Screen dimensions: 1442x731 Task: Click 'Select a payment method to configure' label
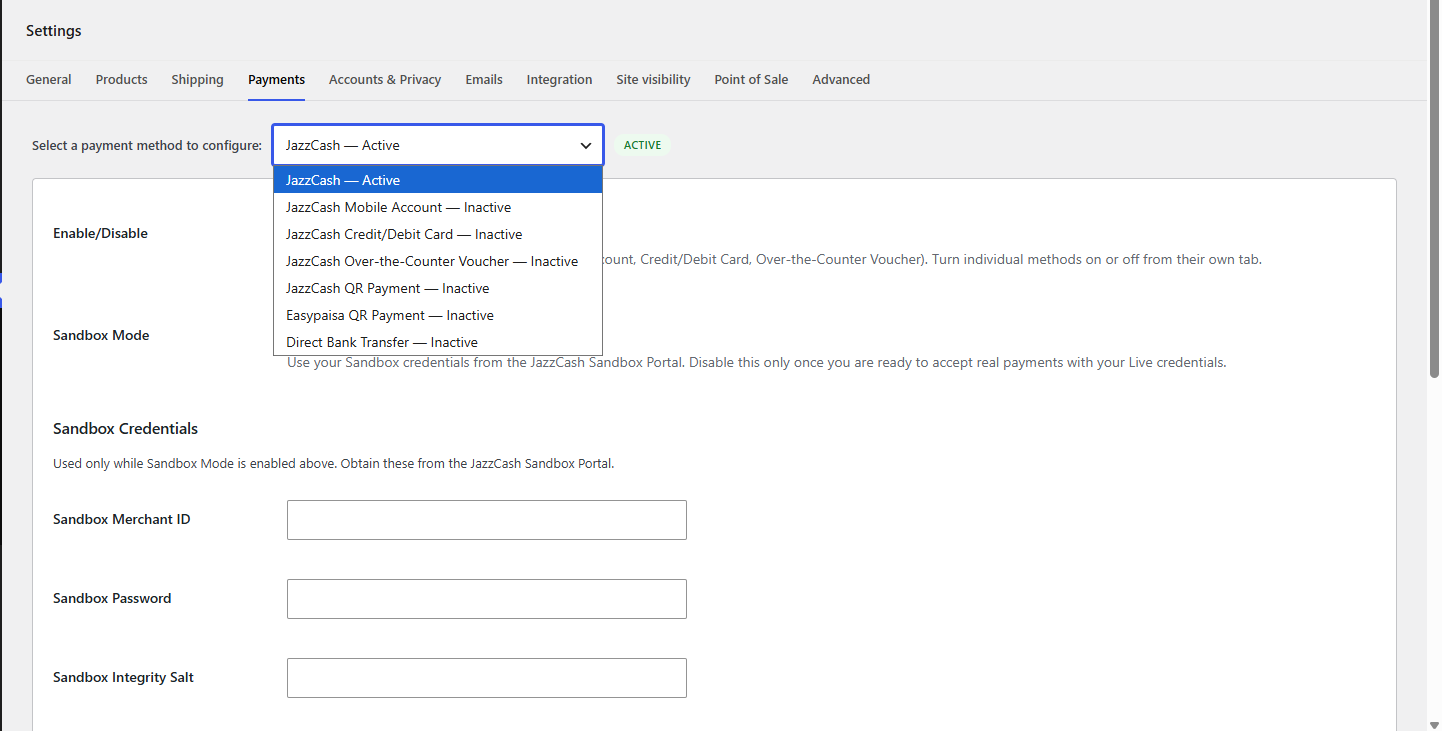147,145
